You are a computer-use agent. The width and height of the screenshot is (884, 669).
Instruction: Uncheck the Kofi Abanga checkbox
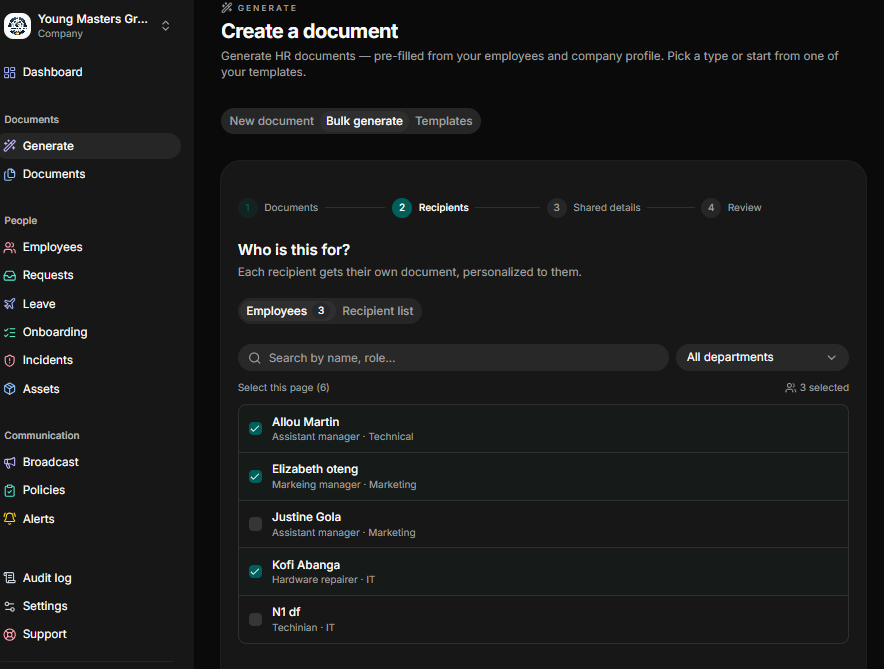point(255,571)
